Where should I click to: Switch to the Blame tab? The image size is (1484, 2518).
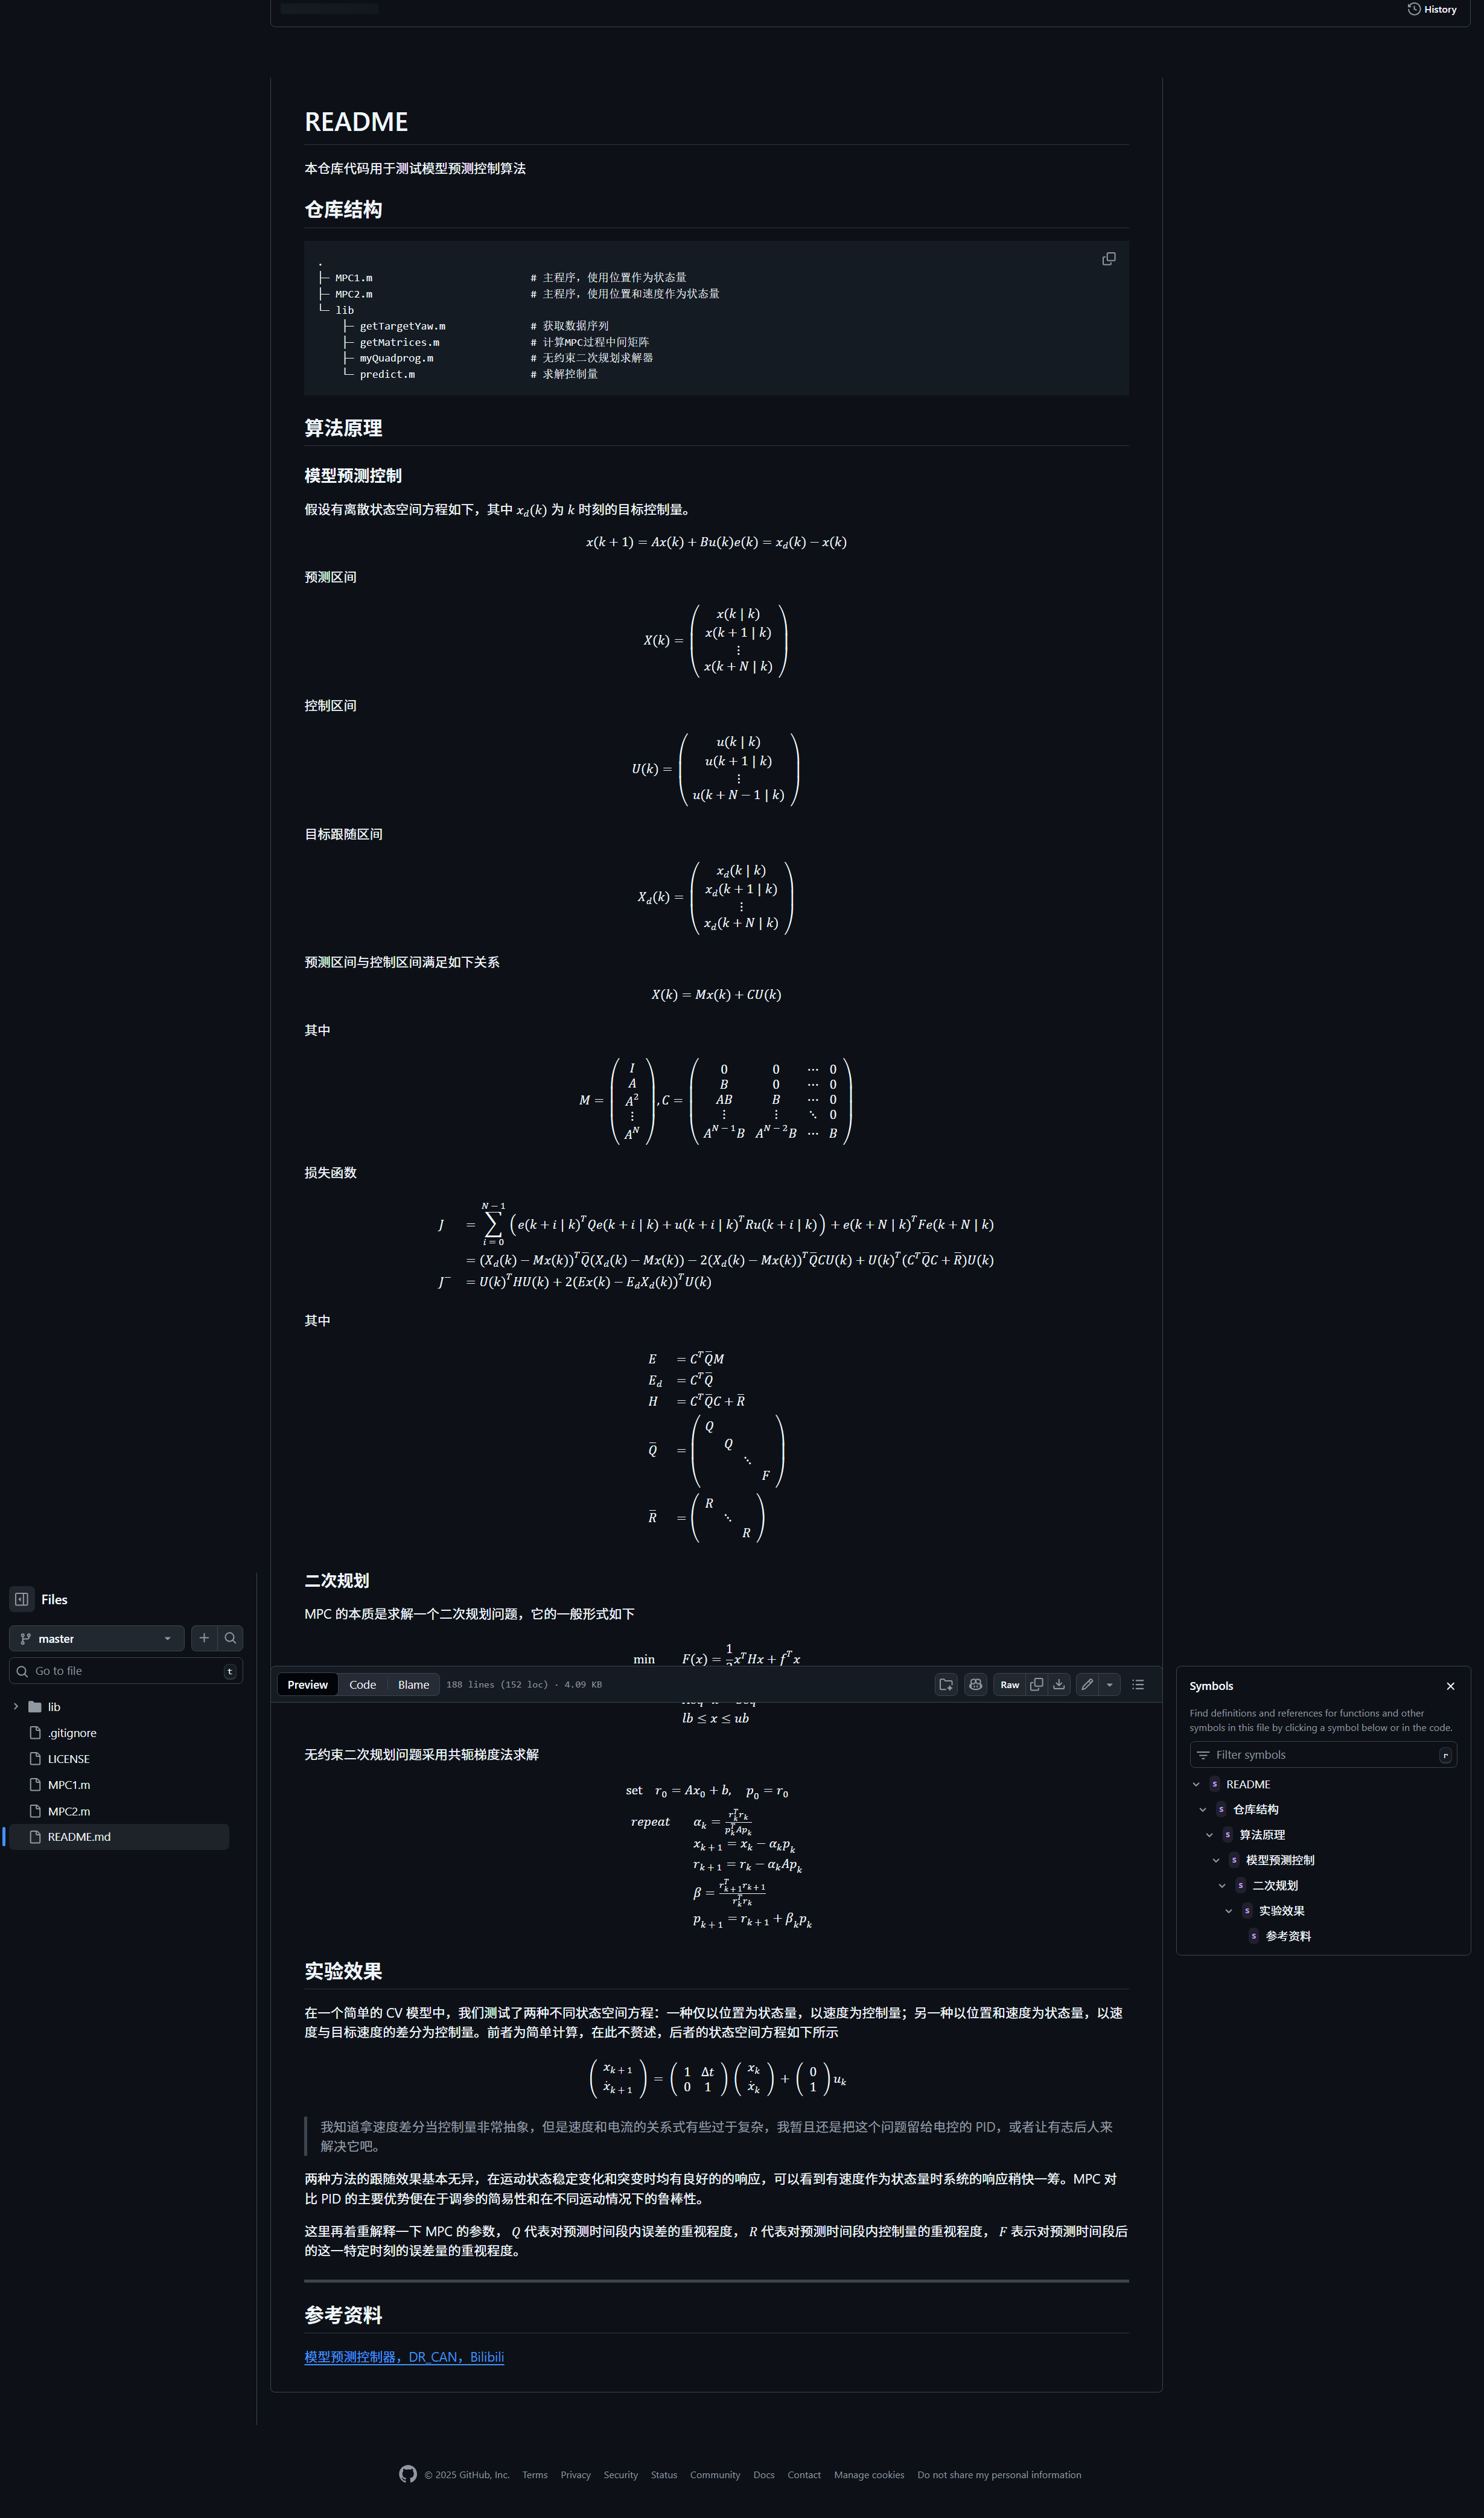tap(414, 1684)
